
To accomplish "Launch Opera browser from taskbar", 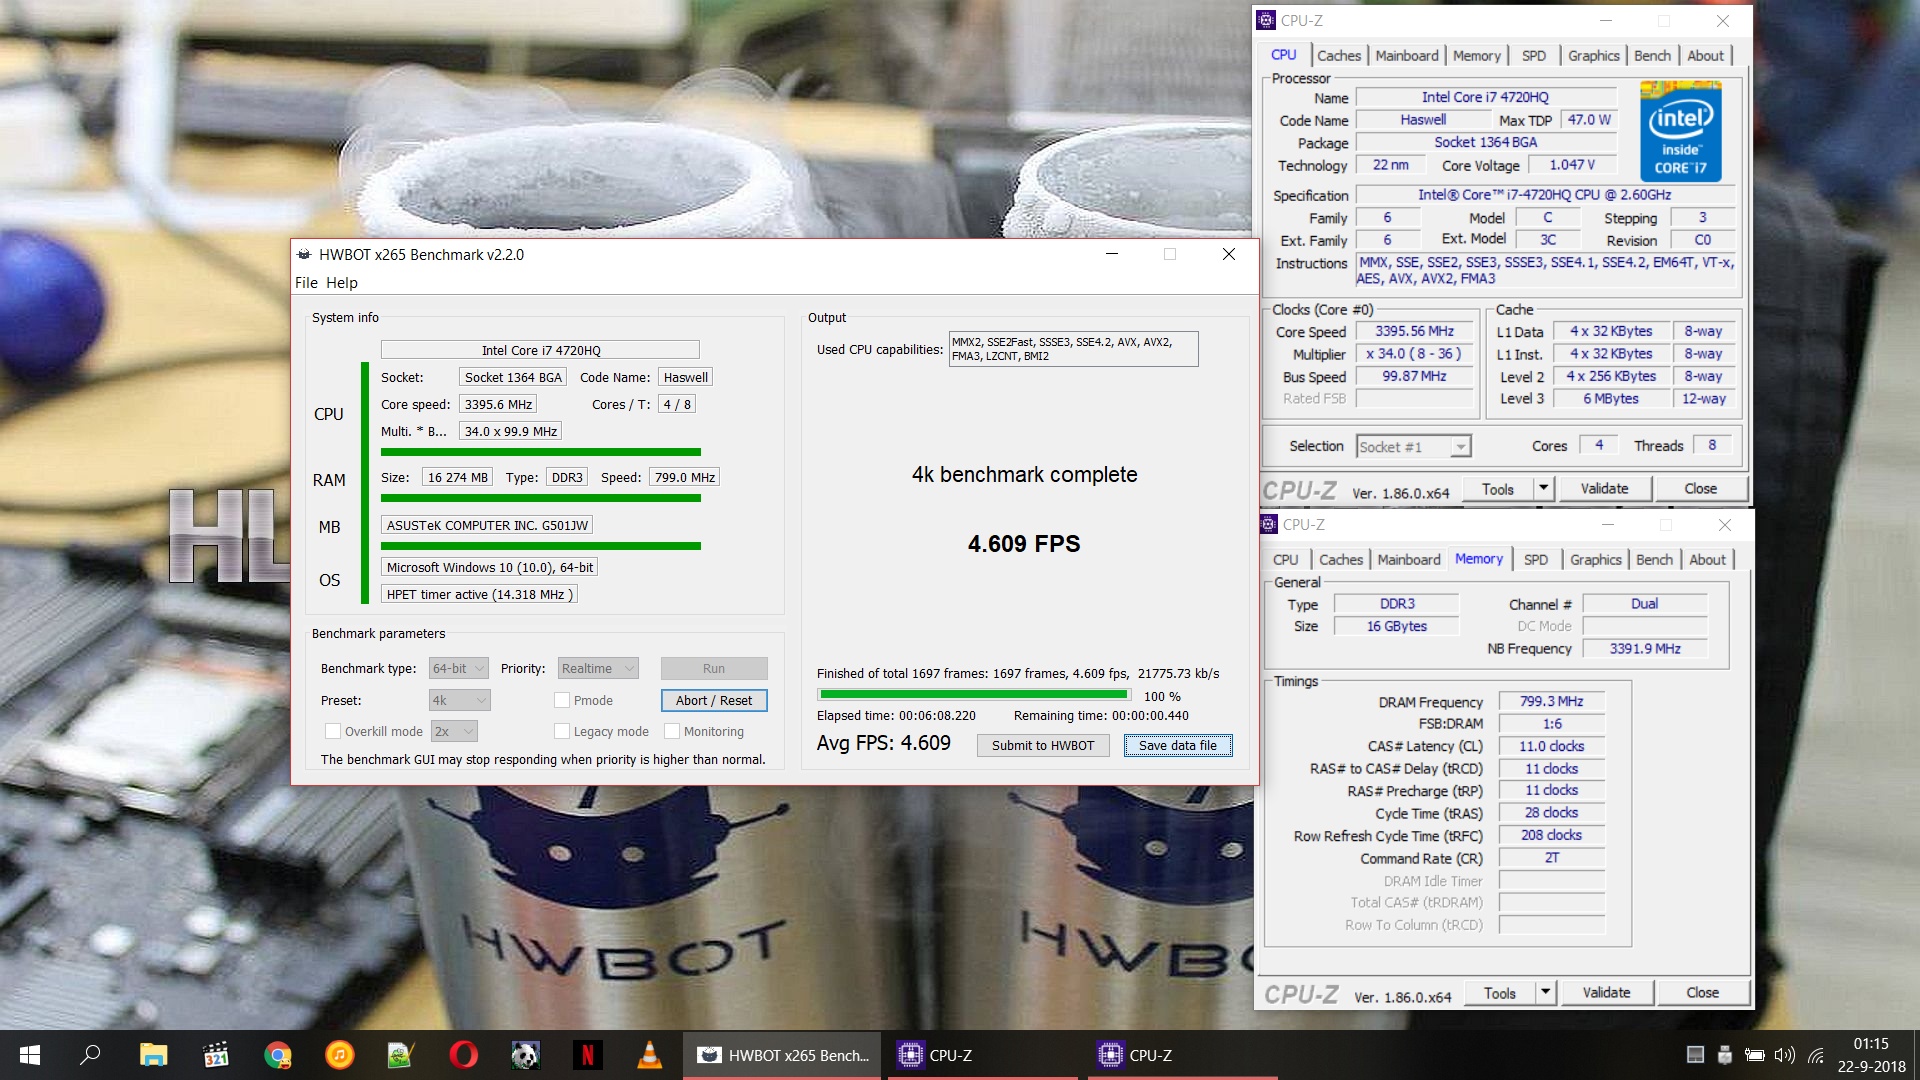I will 463,1055.
